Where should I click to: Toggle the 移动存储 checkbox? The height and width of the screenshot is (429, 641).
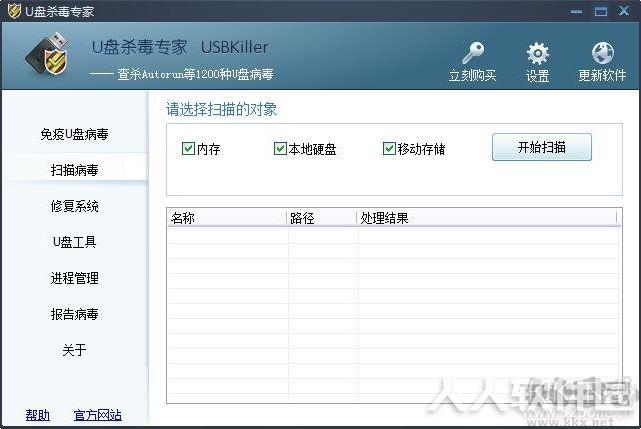pos(389,148)
